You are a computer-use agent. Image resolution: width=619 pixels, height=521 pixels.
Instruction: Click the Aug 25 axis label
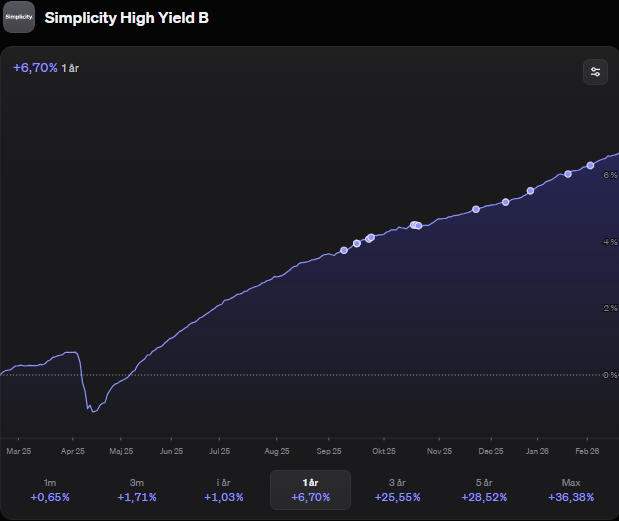(277, 451)
